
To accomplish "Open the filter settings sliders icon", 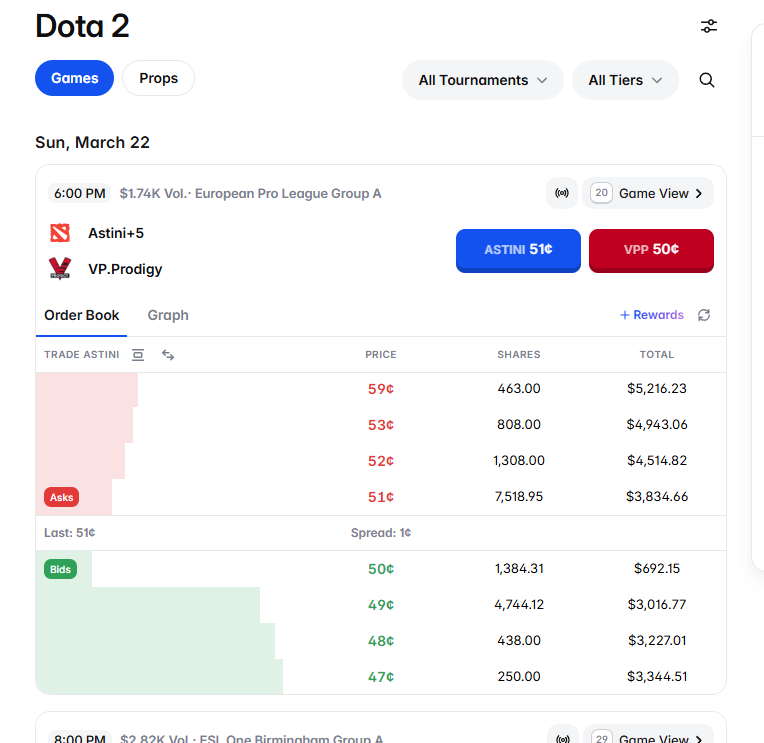I will [x=708, y=26].
